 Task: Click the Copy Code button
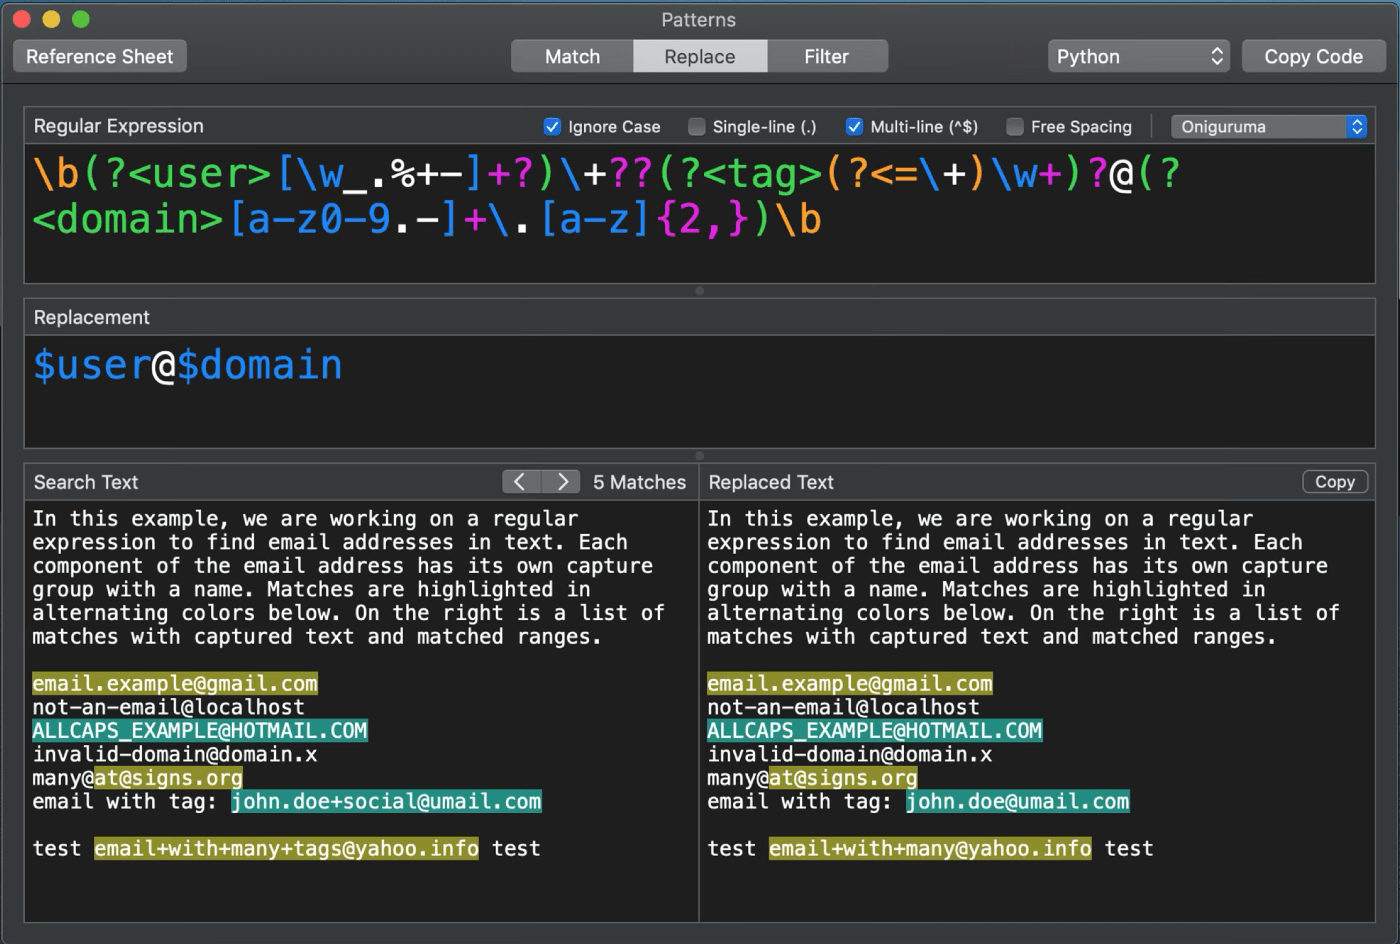coord(1313,57)
